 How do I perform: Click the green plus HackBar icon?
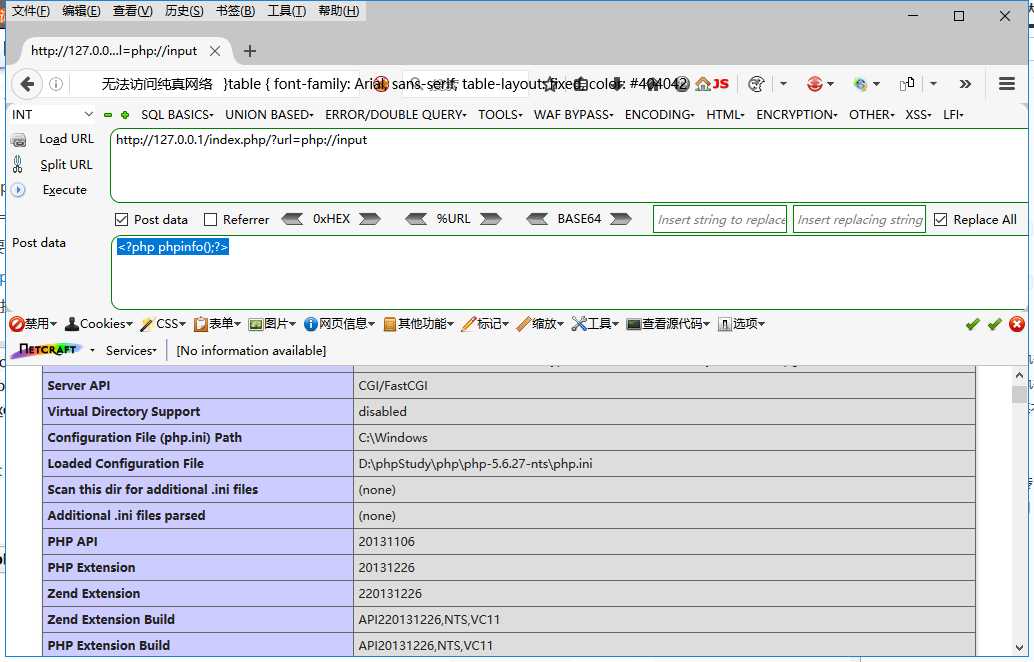click(125, 115)
